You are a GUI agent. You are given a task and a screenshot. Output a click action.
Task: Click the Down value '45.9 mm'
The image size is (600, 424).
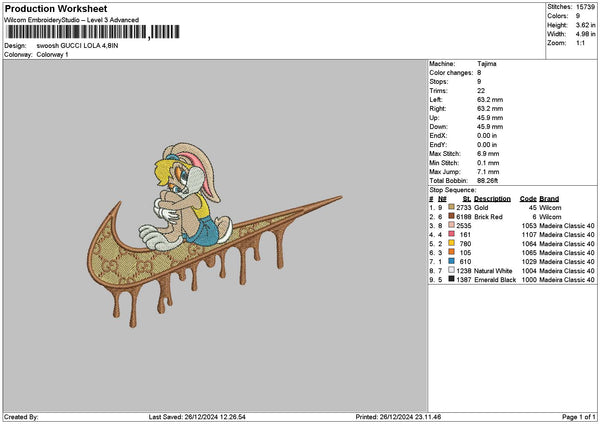click(x=490, y=127)
